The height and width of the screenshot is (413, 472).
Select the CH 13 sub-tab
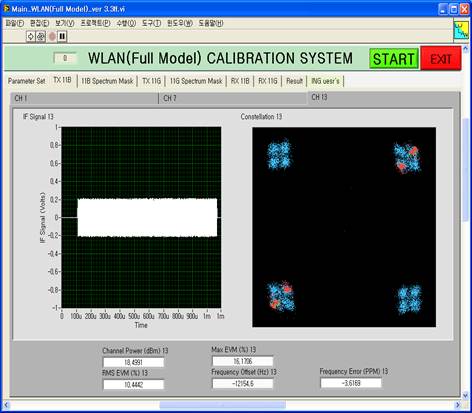point(383,97)
